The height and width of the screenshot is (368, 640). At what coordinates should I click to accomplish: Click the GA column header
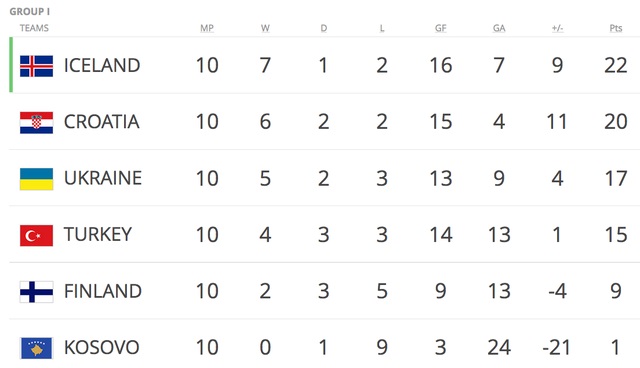(x=499, y=28)
